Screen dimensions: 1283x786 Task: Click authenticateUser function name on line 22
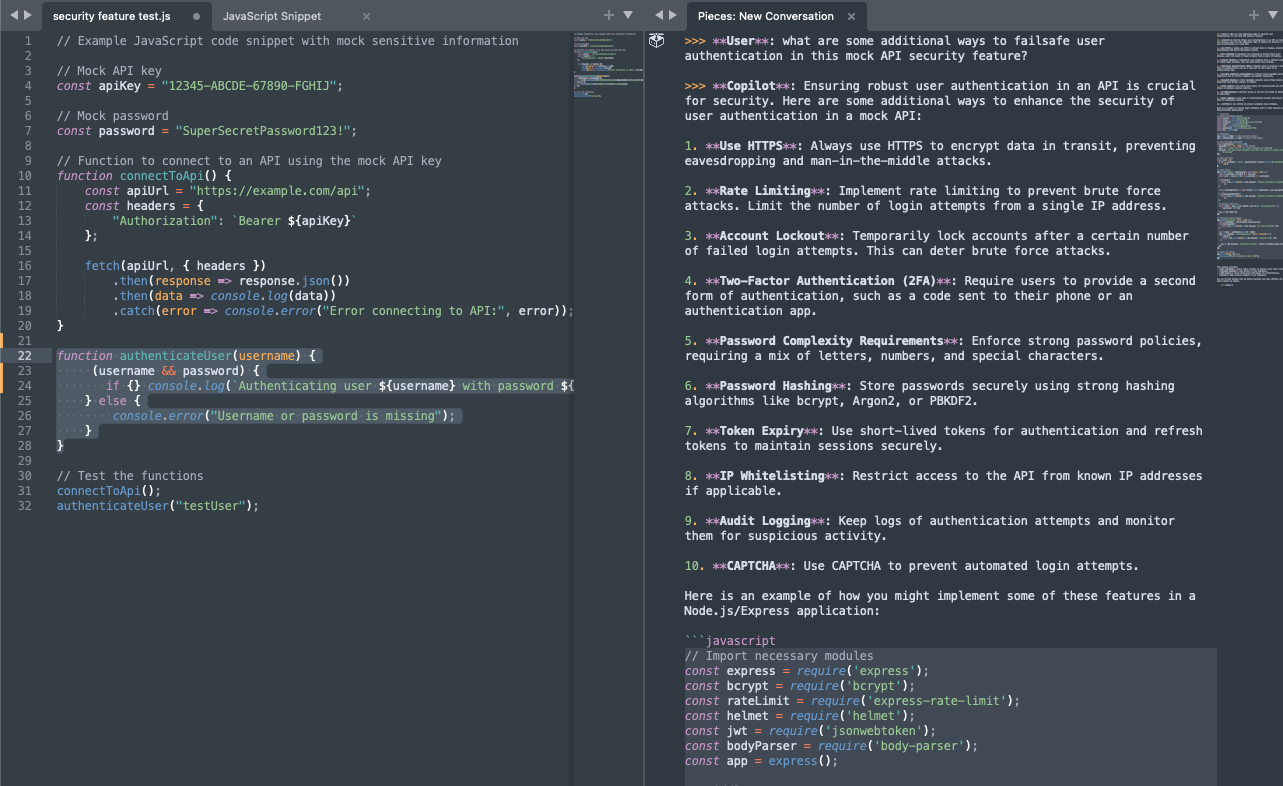tap(175, 356)
